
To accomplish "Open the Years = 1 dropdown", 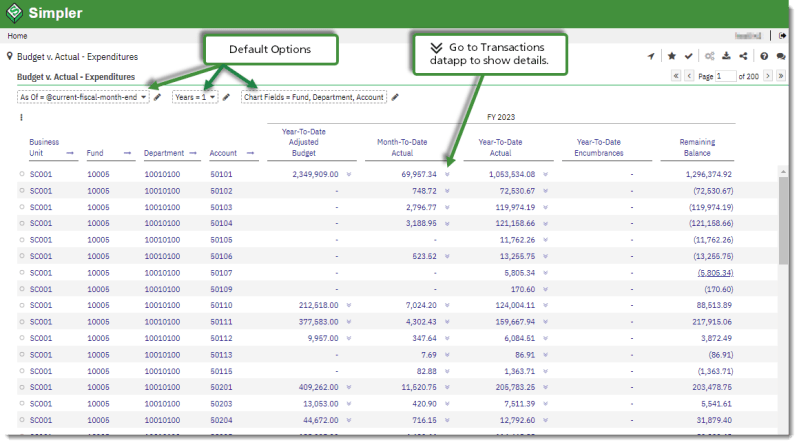I will coord(195,97).
